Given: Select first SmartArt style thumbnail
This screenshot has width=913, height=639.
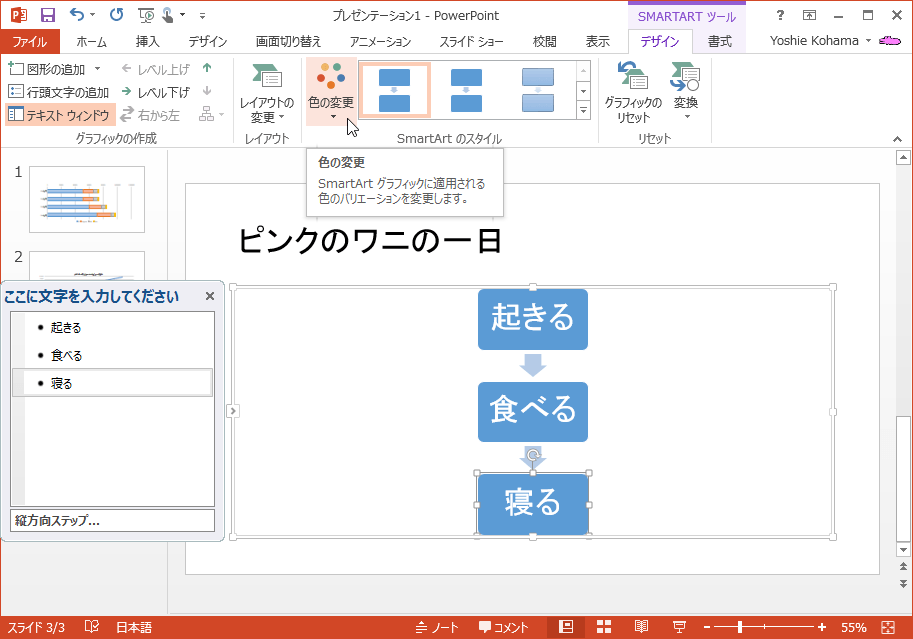Looking at the screenshot, I should point(395,90).
